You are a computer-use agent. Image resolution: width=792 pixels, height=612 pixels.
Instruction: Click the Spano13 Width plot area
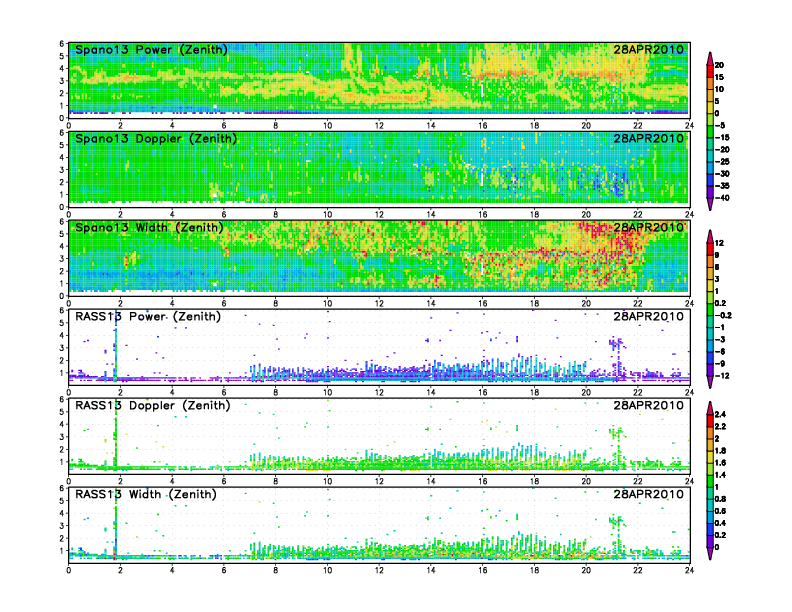[379, 258]
